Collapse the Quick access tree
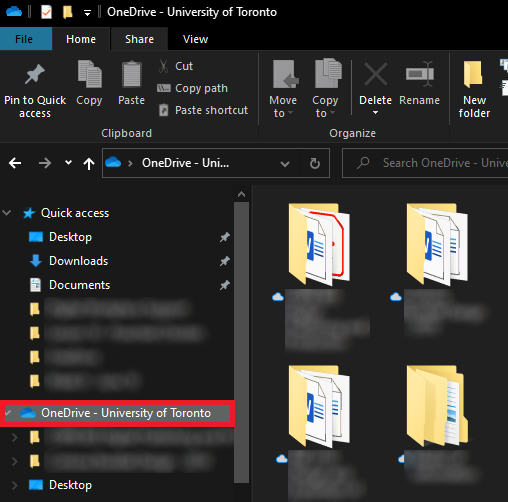508x502 pixels. click(7, 213)
